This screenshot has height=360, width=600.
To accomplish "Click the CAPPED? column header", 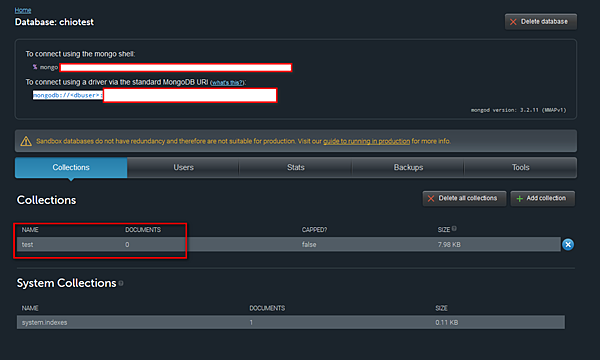I will click(x=314, y=230).
